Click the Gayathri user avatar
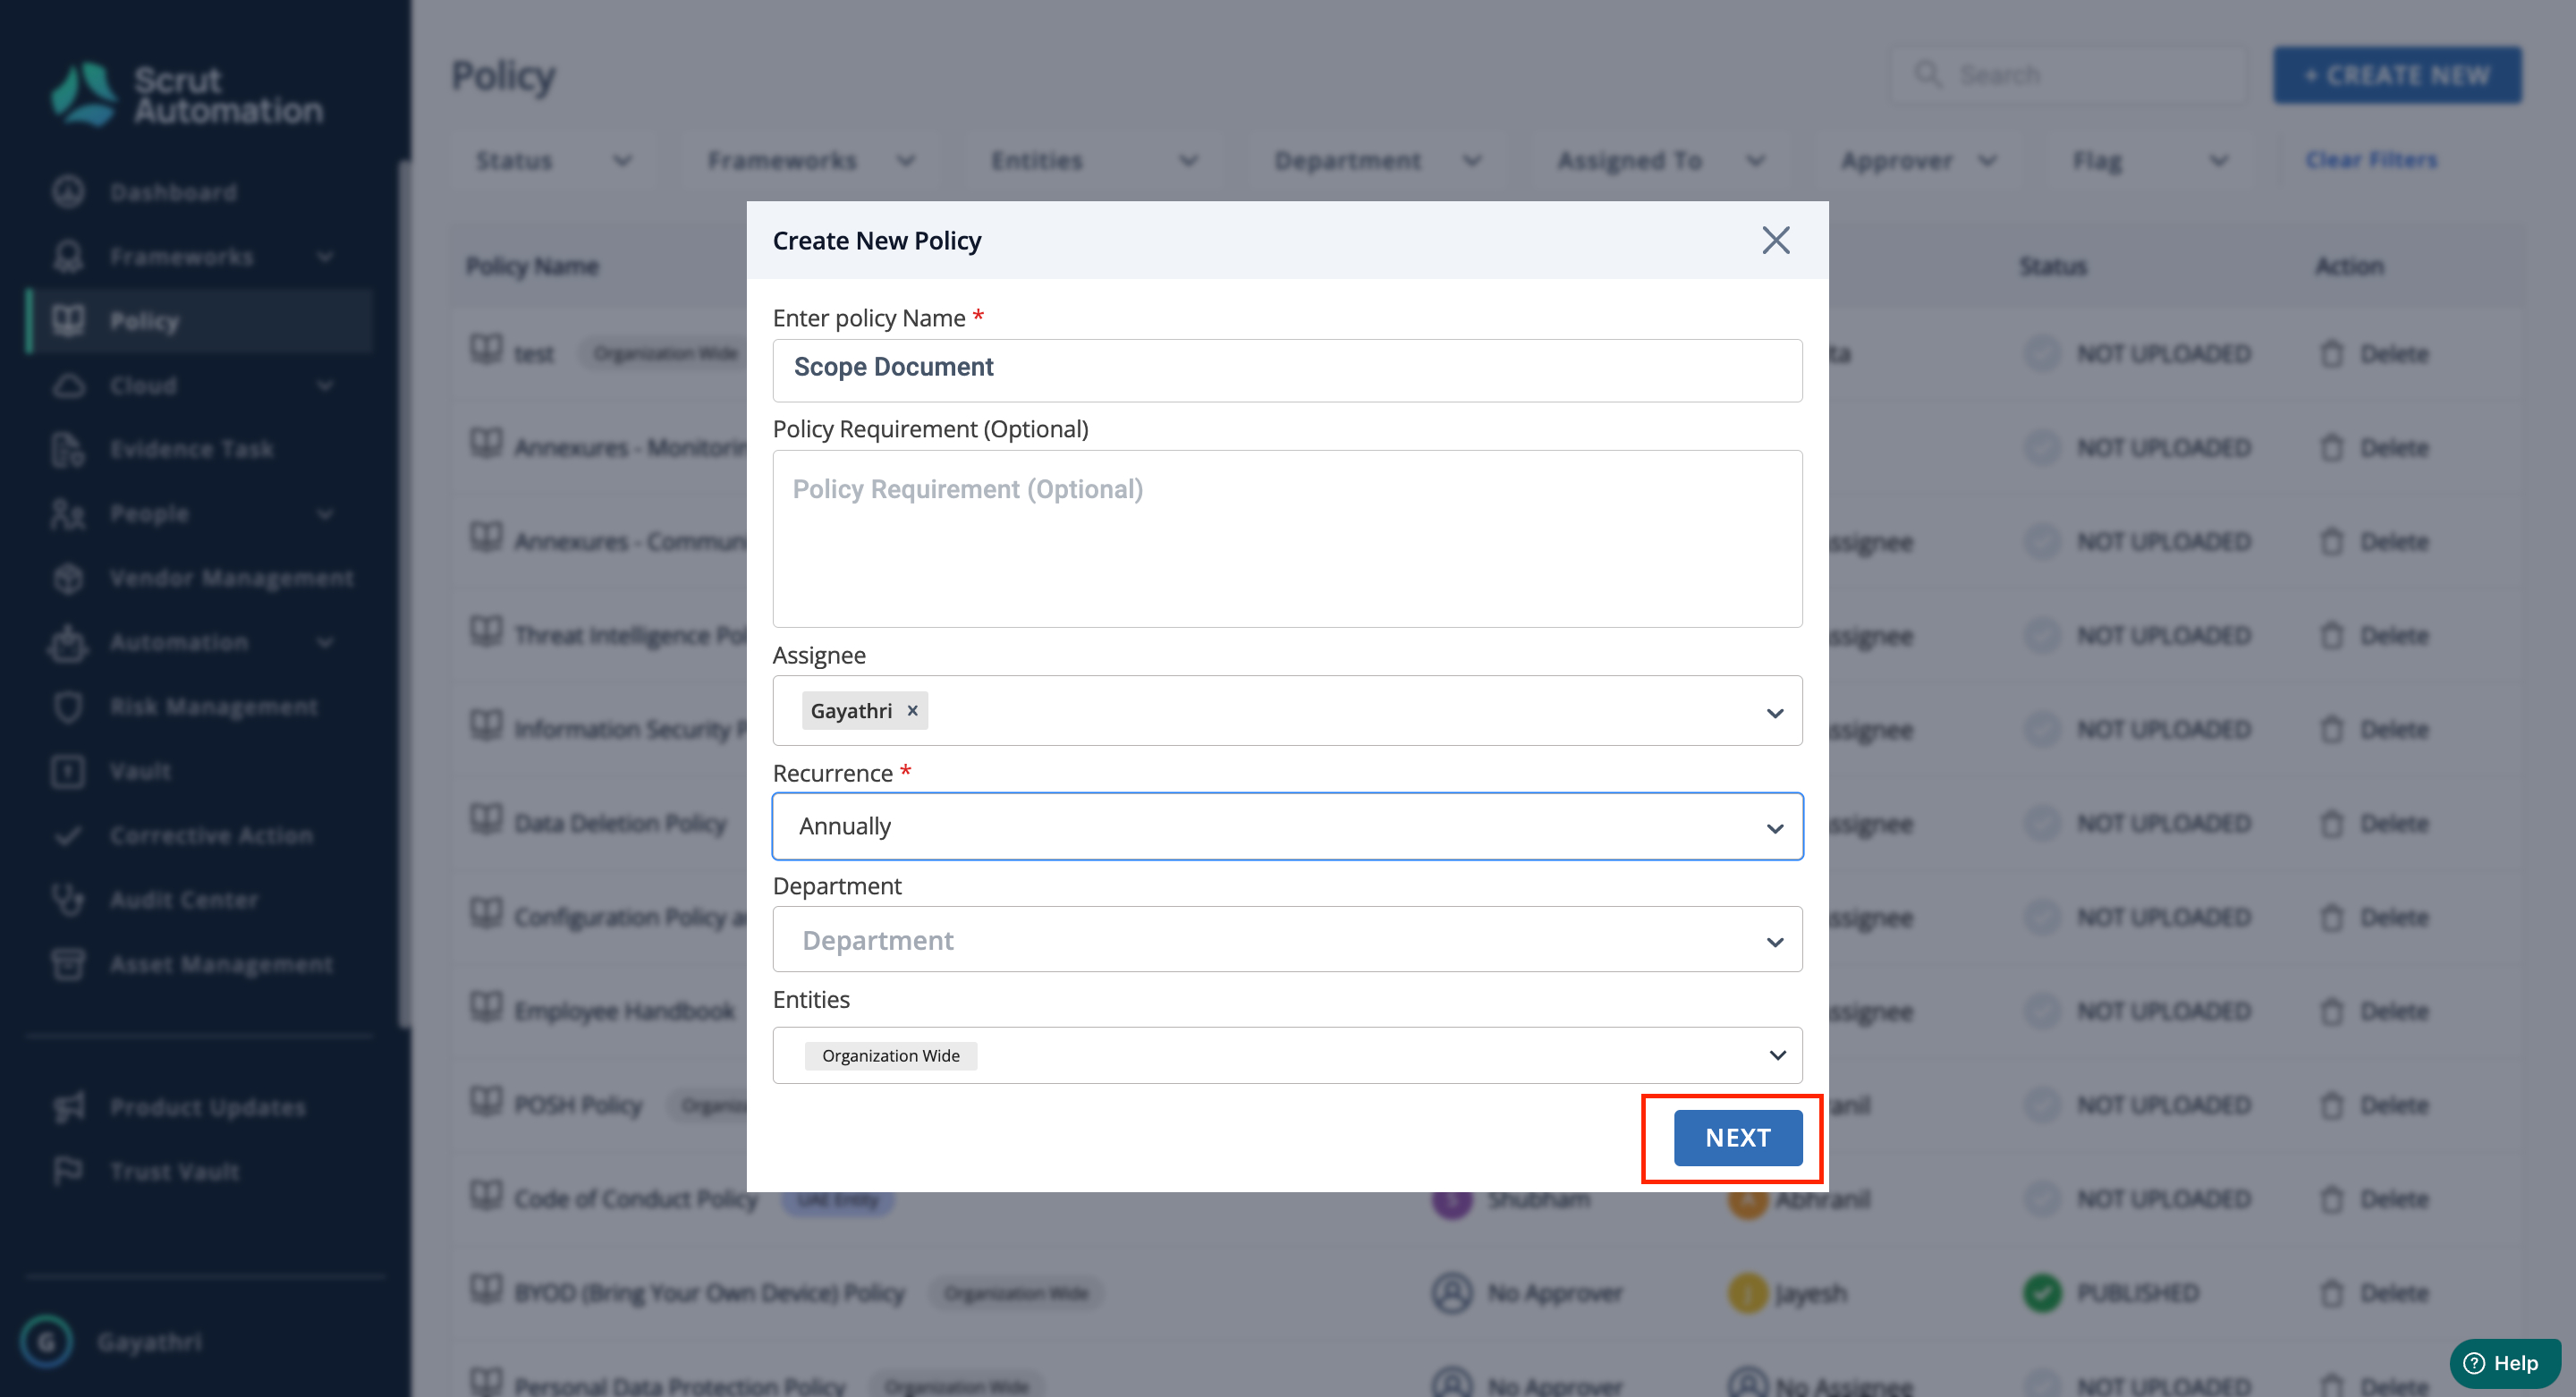Screen dimensions: 2576x1397 46,1341
